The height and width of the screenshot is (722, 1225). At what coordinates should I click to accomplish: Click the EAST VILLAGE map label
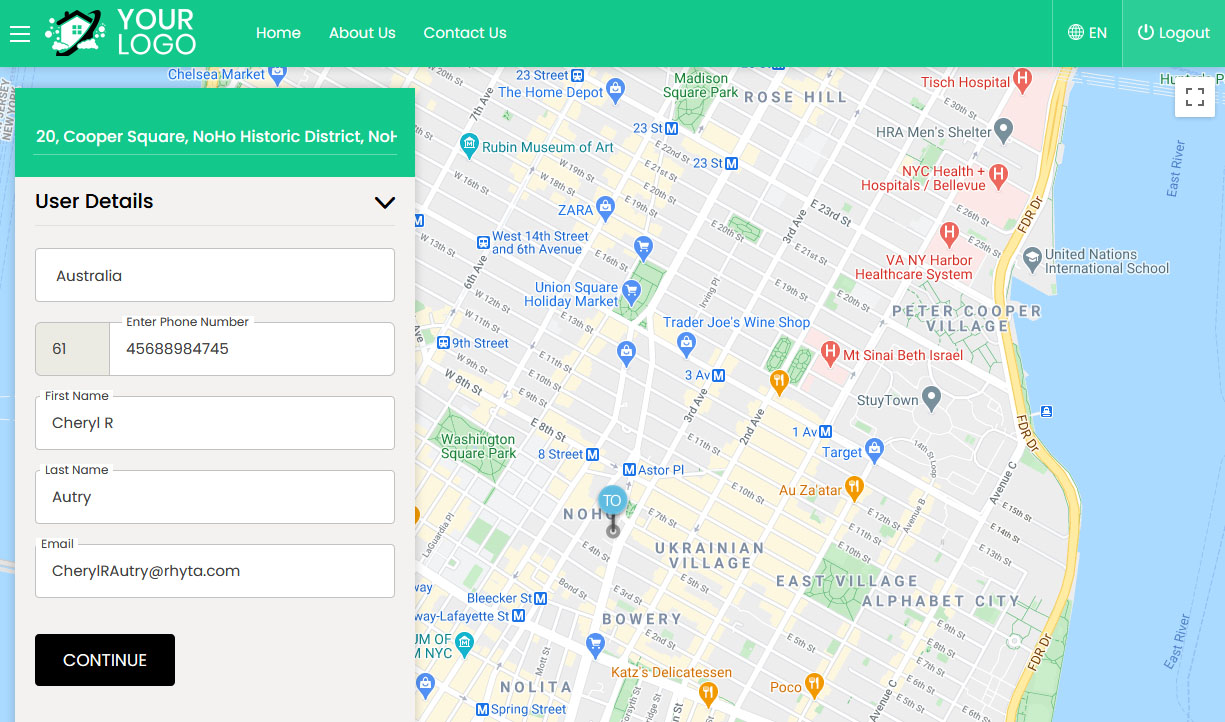click(x=846, y=581)
